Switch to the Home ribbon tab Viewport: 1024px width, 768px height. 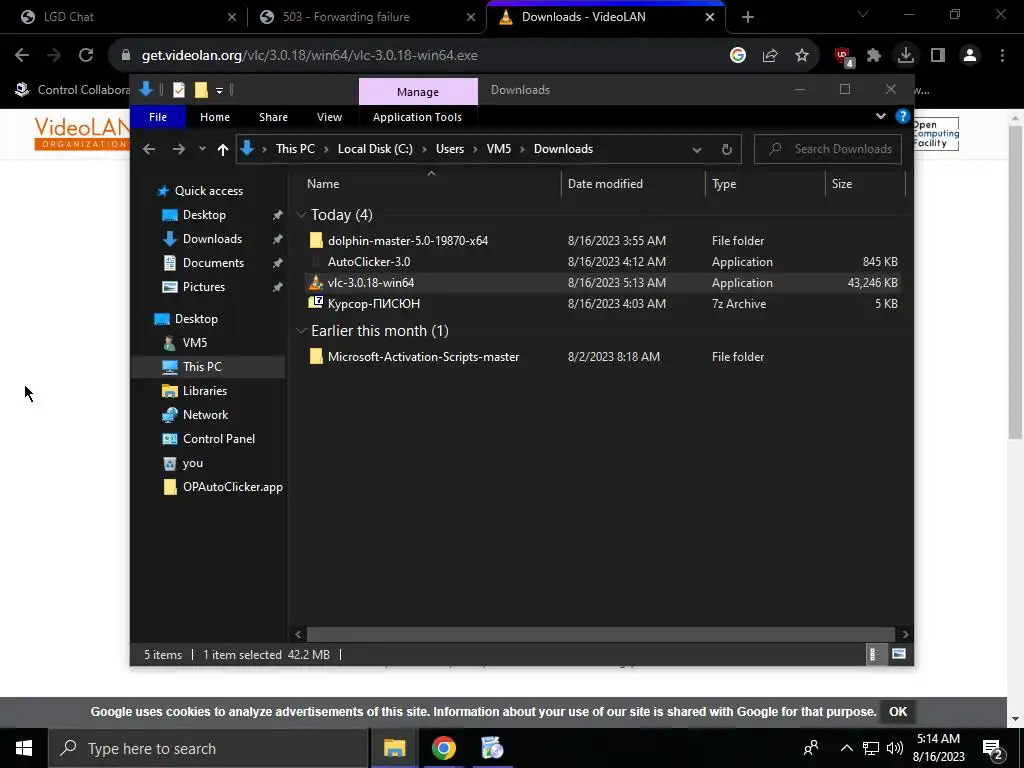point(215,117)
